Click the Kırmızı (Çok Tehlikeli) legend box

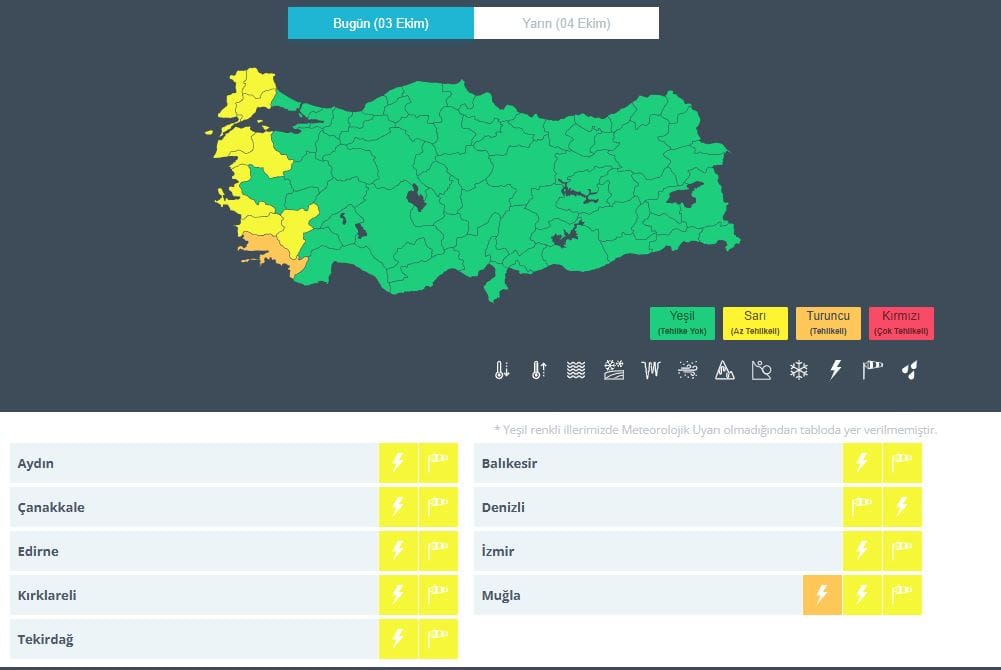(901, 323)
